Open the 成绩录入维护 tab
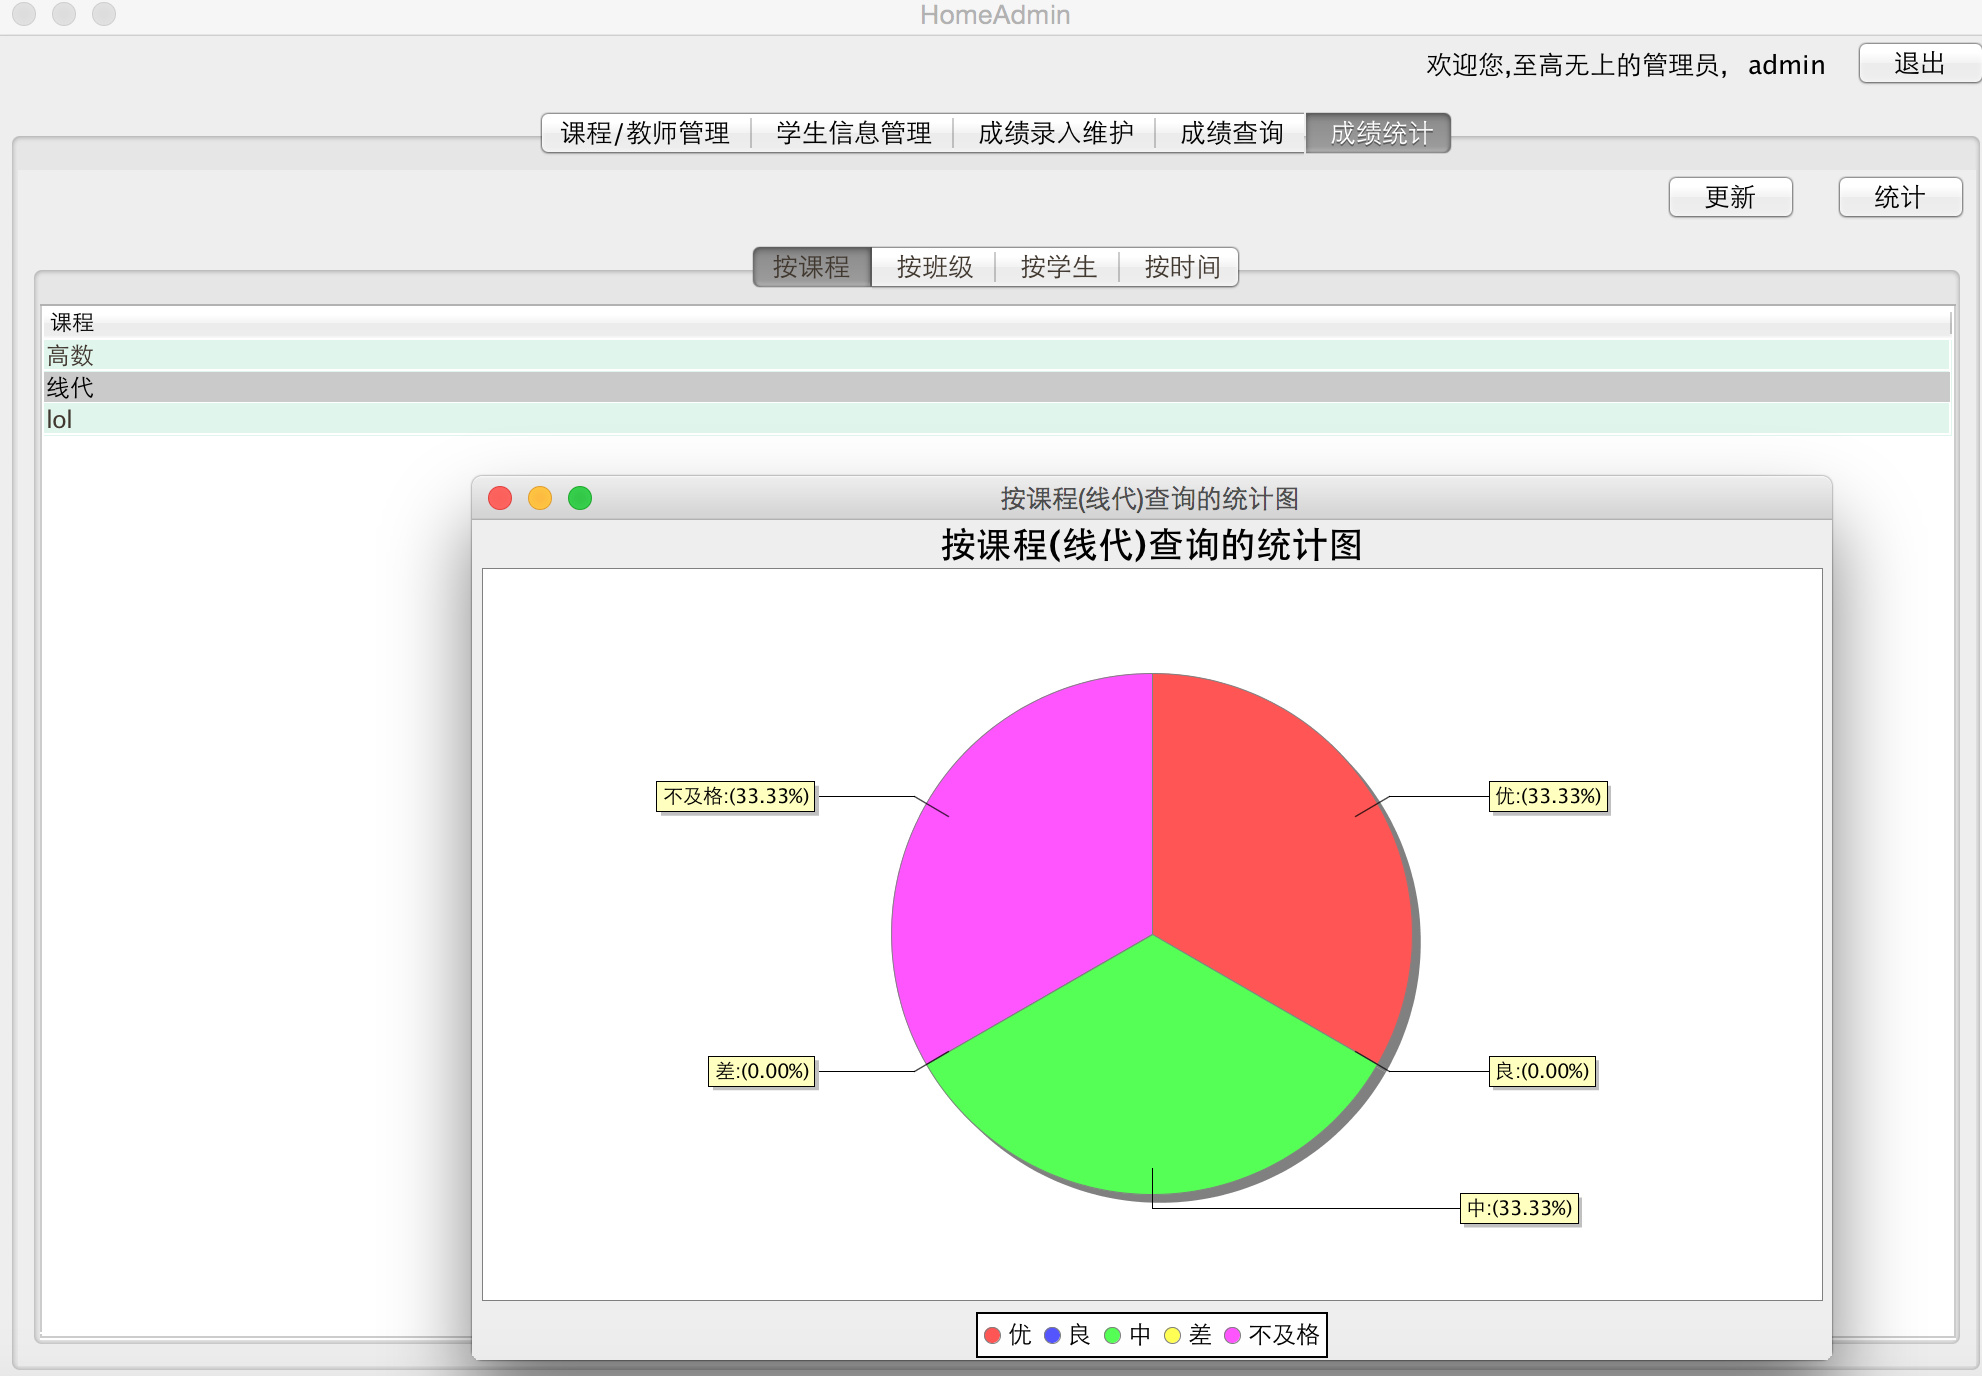This screenshot has width=1982, height=1376. click(x=1055, y=133)
